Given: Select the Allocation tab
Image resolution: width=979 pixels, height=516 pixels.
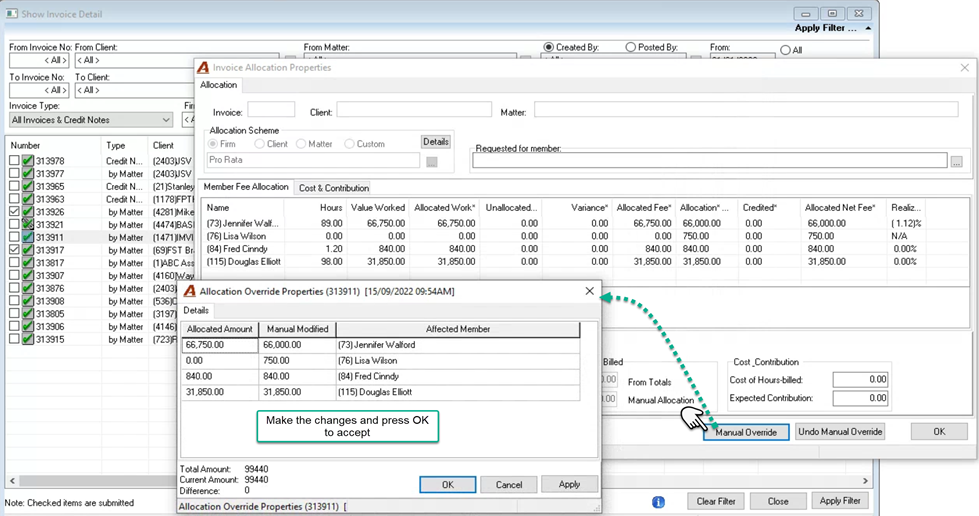Looking at the screenshot, I should pyautogui.click(x=219, y=85).
